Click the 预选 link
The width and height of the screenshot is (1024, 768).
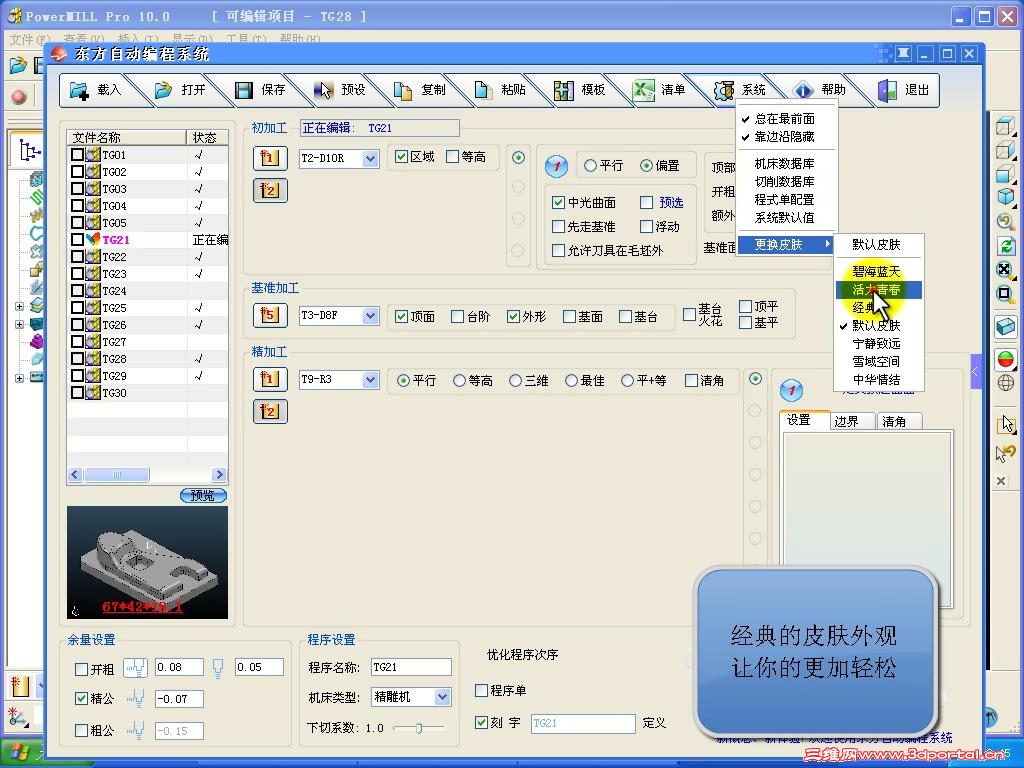(671, 203)
